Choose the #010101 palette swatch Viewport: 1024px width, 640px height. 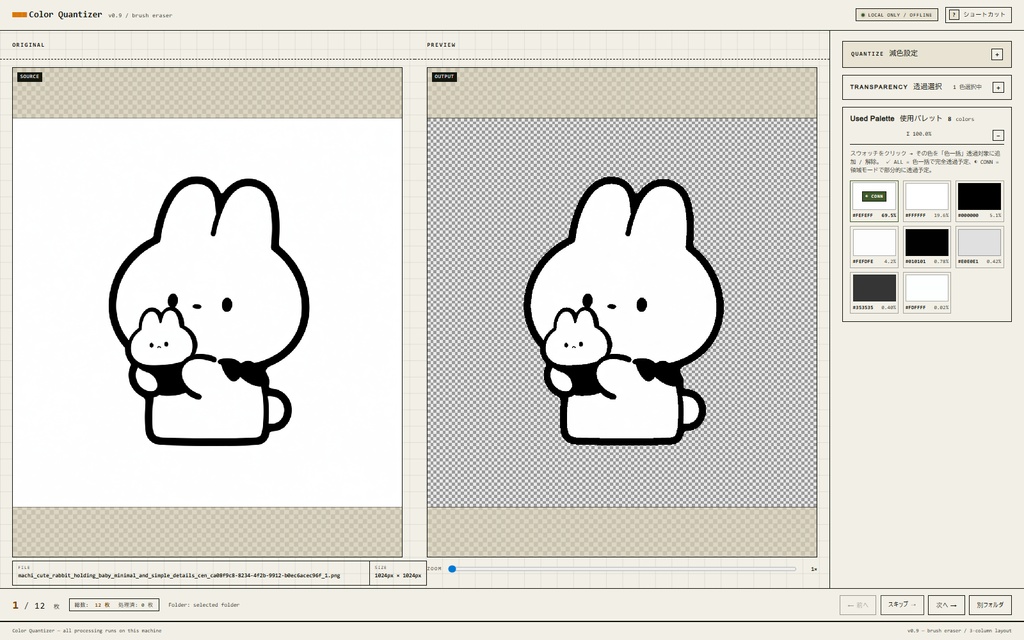tap(926, 243)
